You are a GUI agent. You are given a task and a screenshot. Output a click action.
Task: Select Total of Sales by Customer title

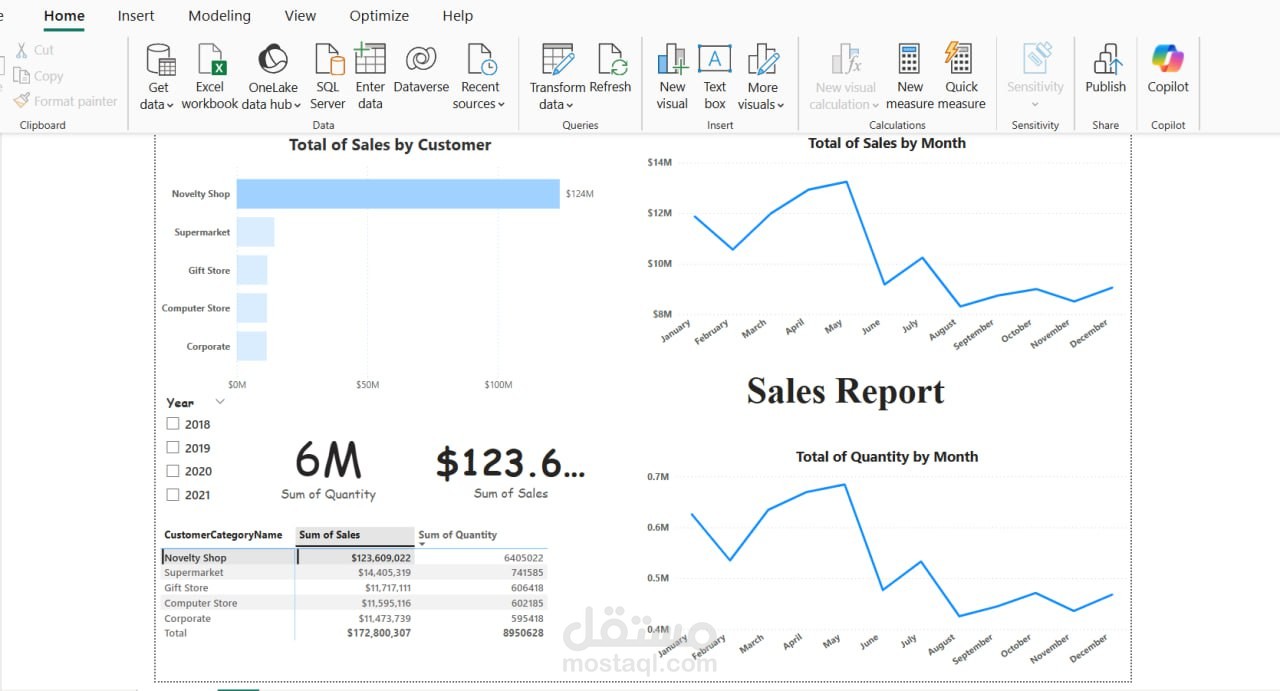point(390,145)
